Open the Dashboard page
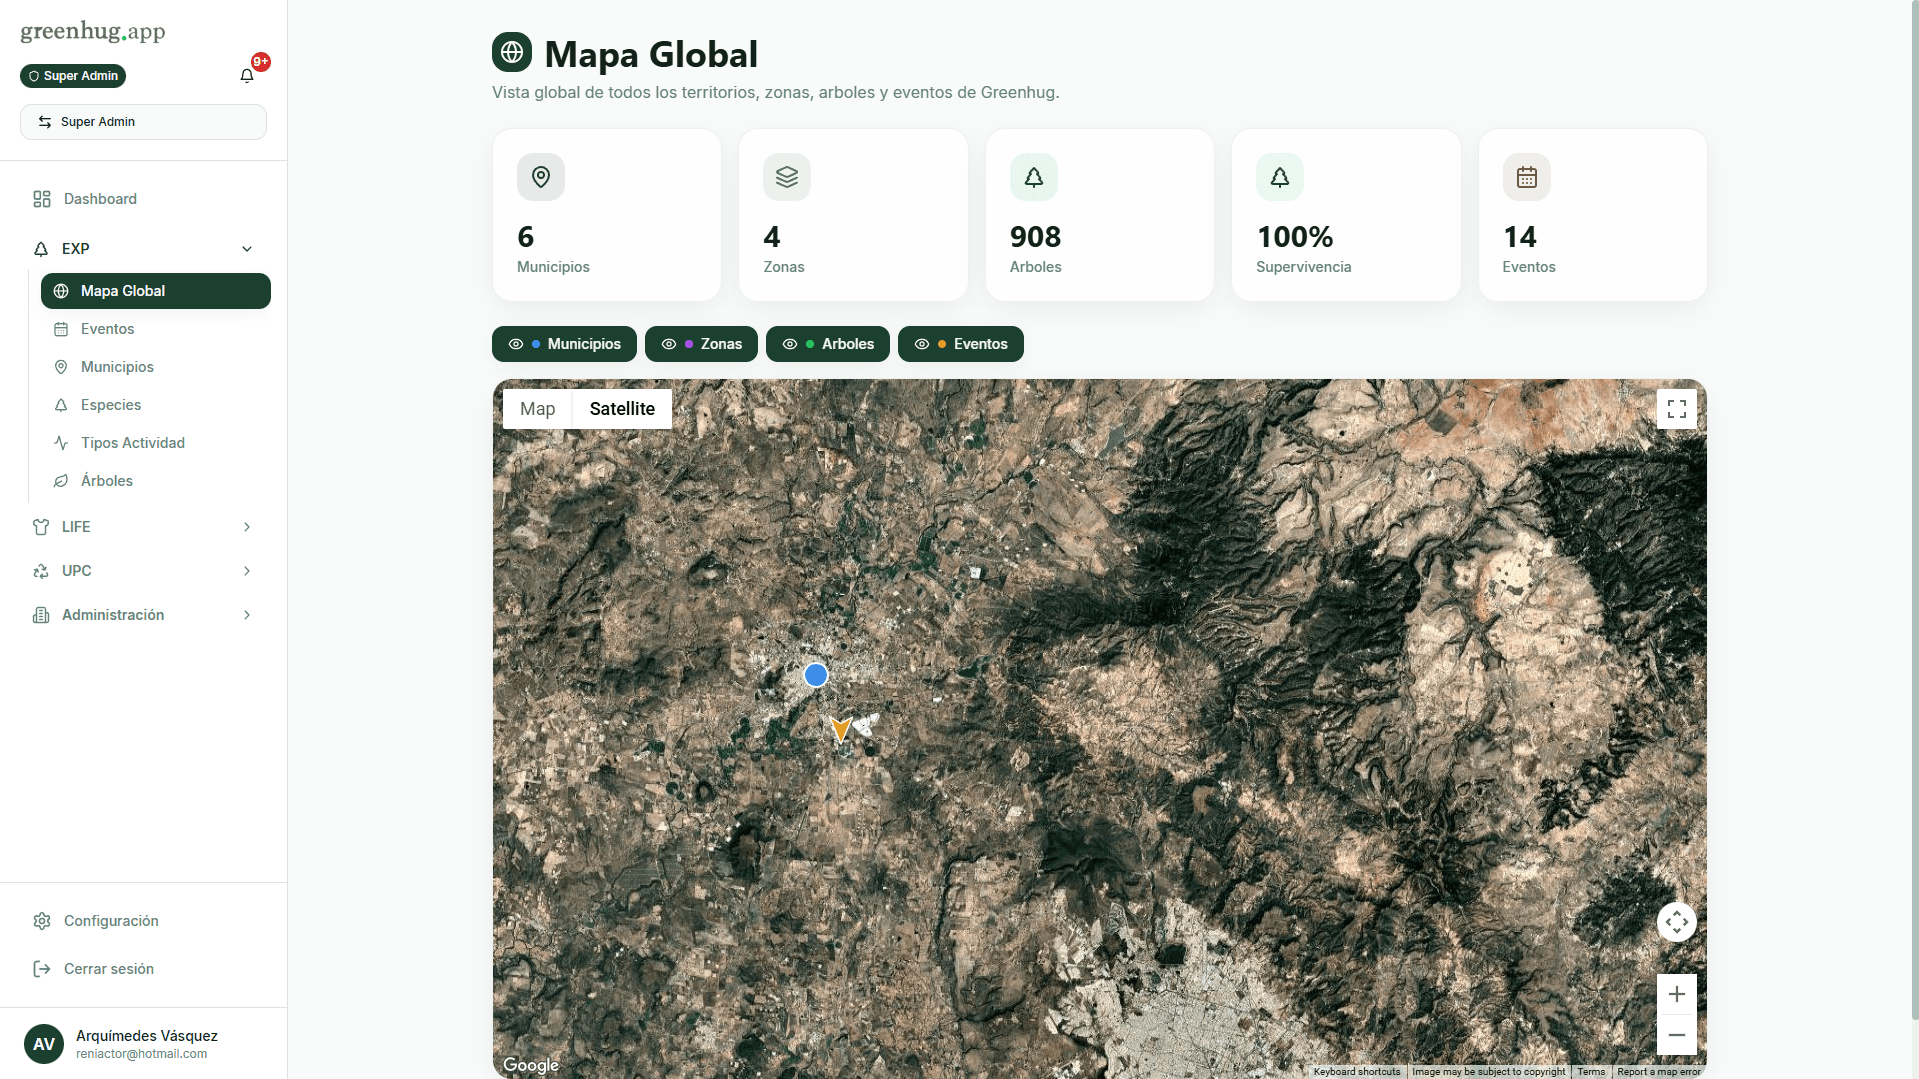The image size is (1919, 1079). tap(99, 199)
